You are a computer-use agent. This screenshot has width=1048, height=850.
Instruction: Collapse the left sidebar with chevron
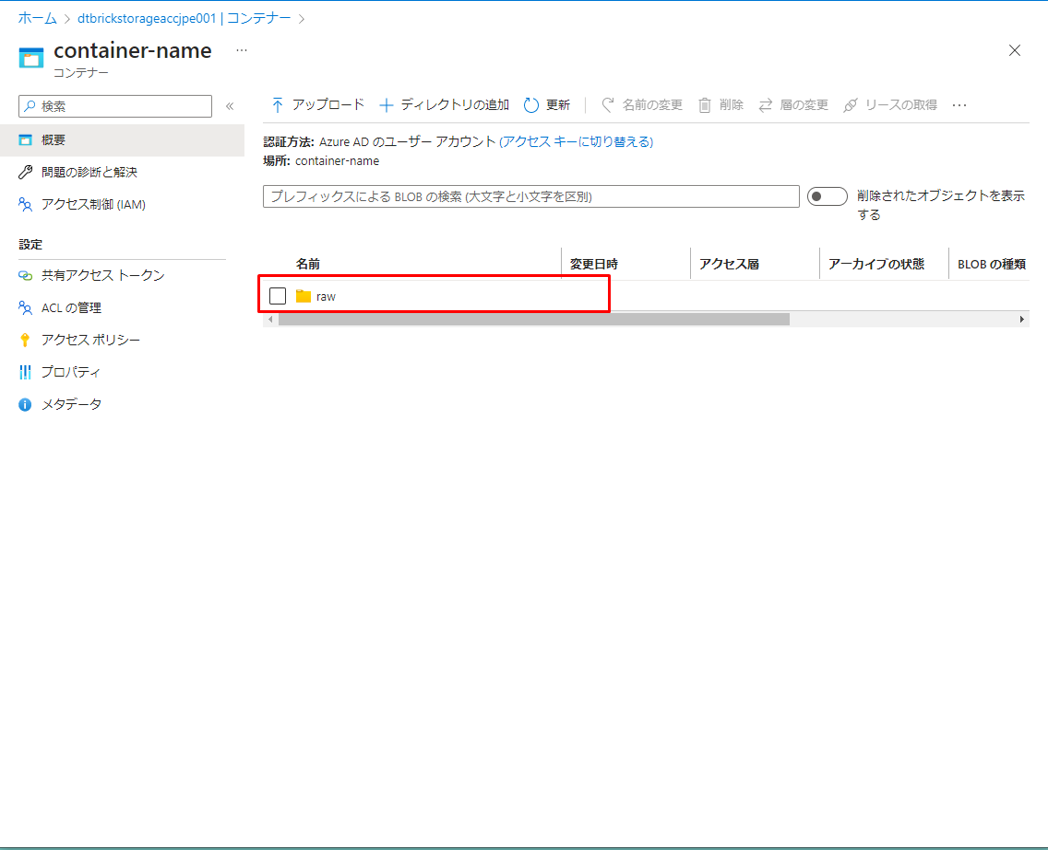pyautogui.click(x=229, y=106)
